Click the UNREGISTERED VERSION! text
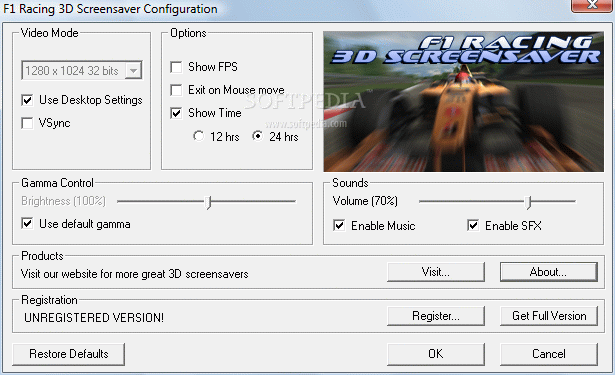Image resolution: width=615 pixels, height=375 pixels. coord(94,317)
